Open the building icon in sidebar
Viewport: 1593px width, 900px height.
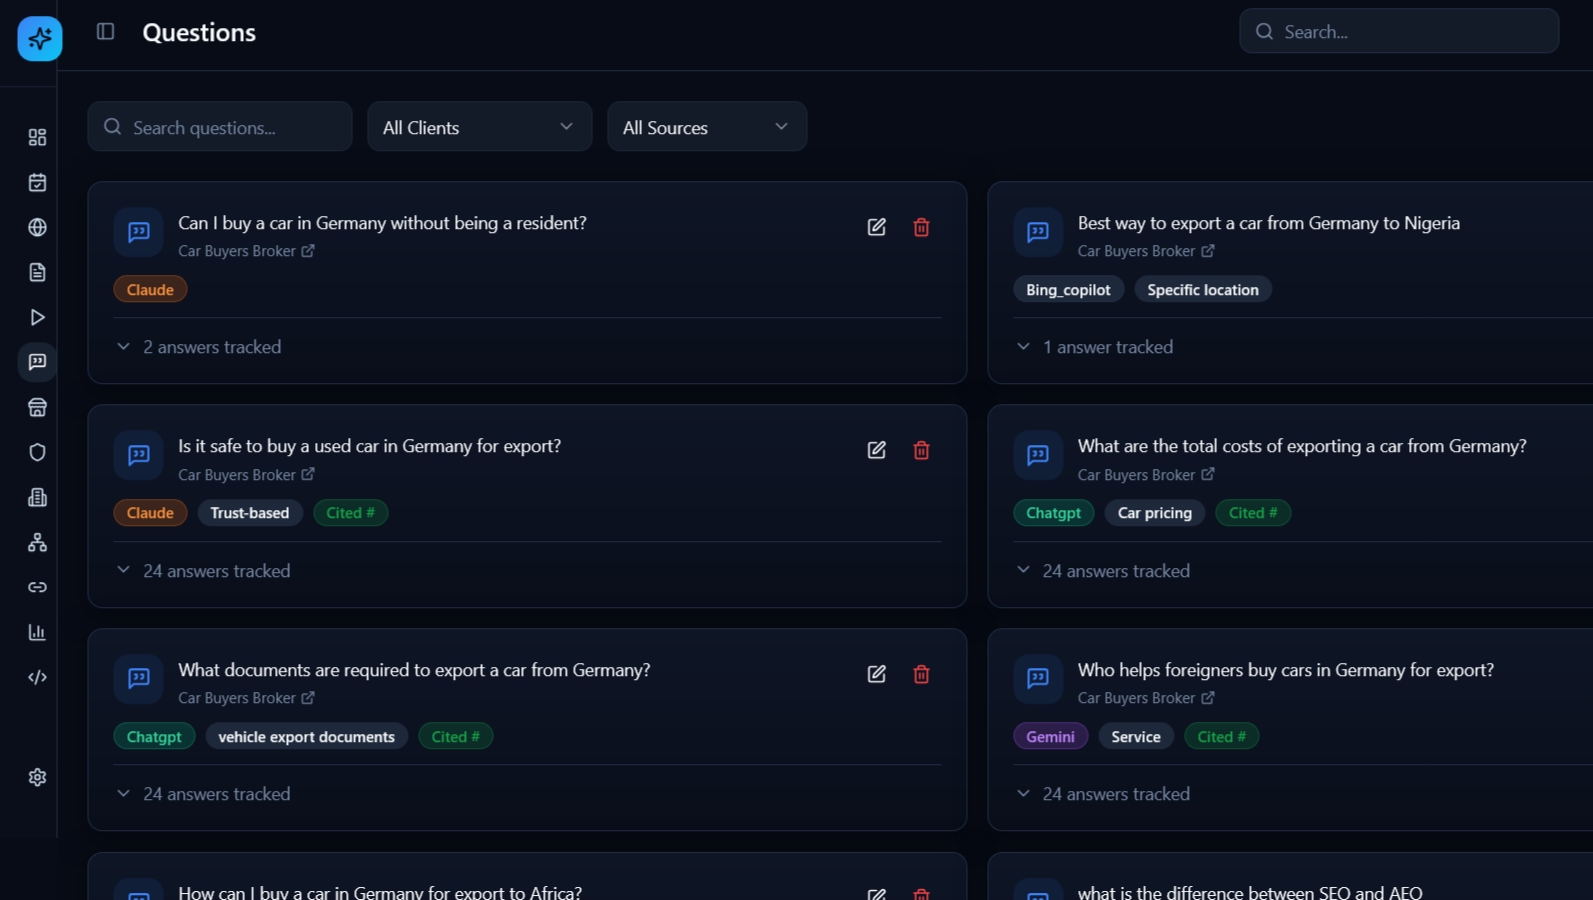point(37,497)
